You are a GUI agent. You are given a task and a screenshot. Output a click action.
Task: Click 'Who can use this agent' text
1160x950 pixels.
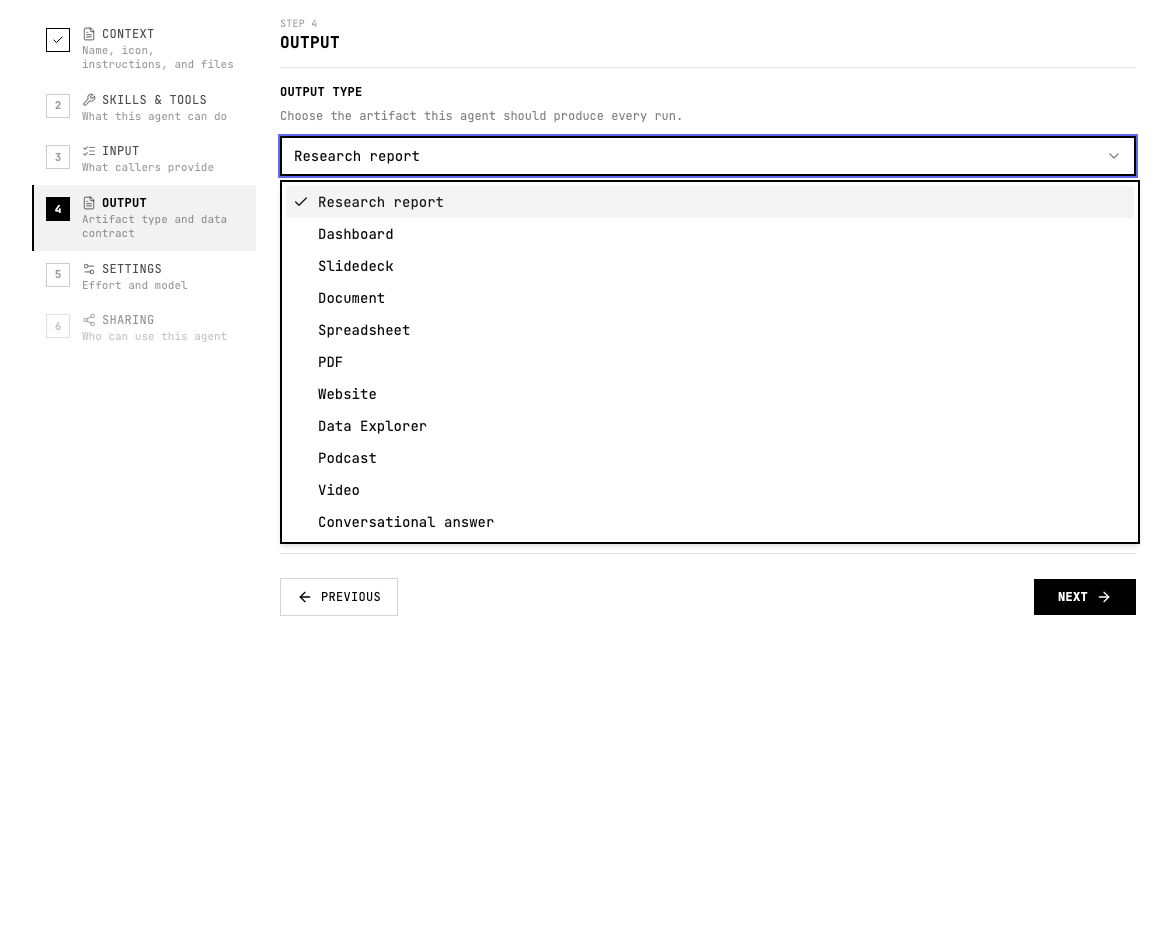(x=155, y=337)
